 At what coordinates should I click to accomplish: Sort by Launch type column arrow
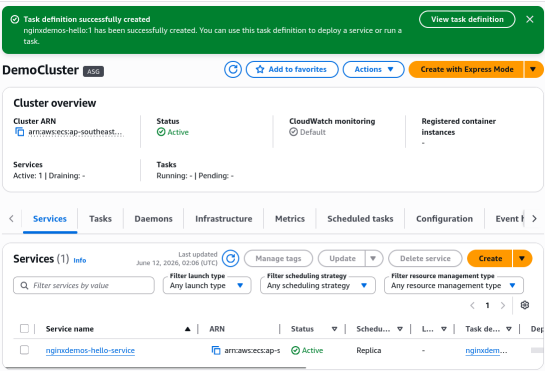(444, 329)
